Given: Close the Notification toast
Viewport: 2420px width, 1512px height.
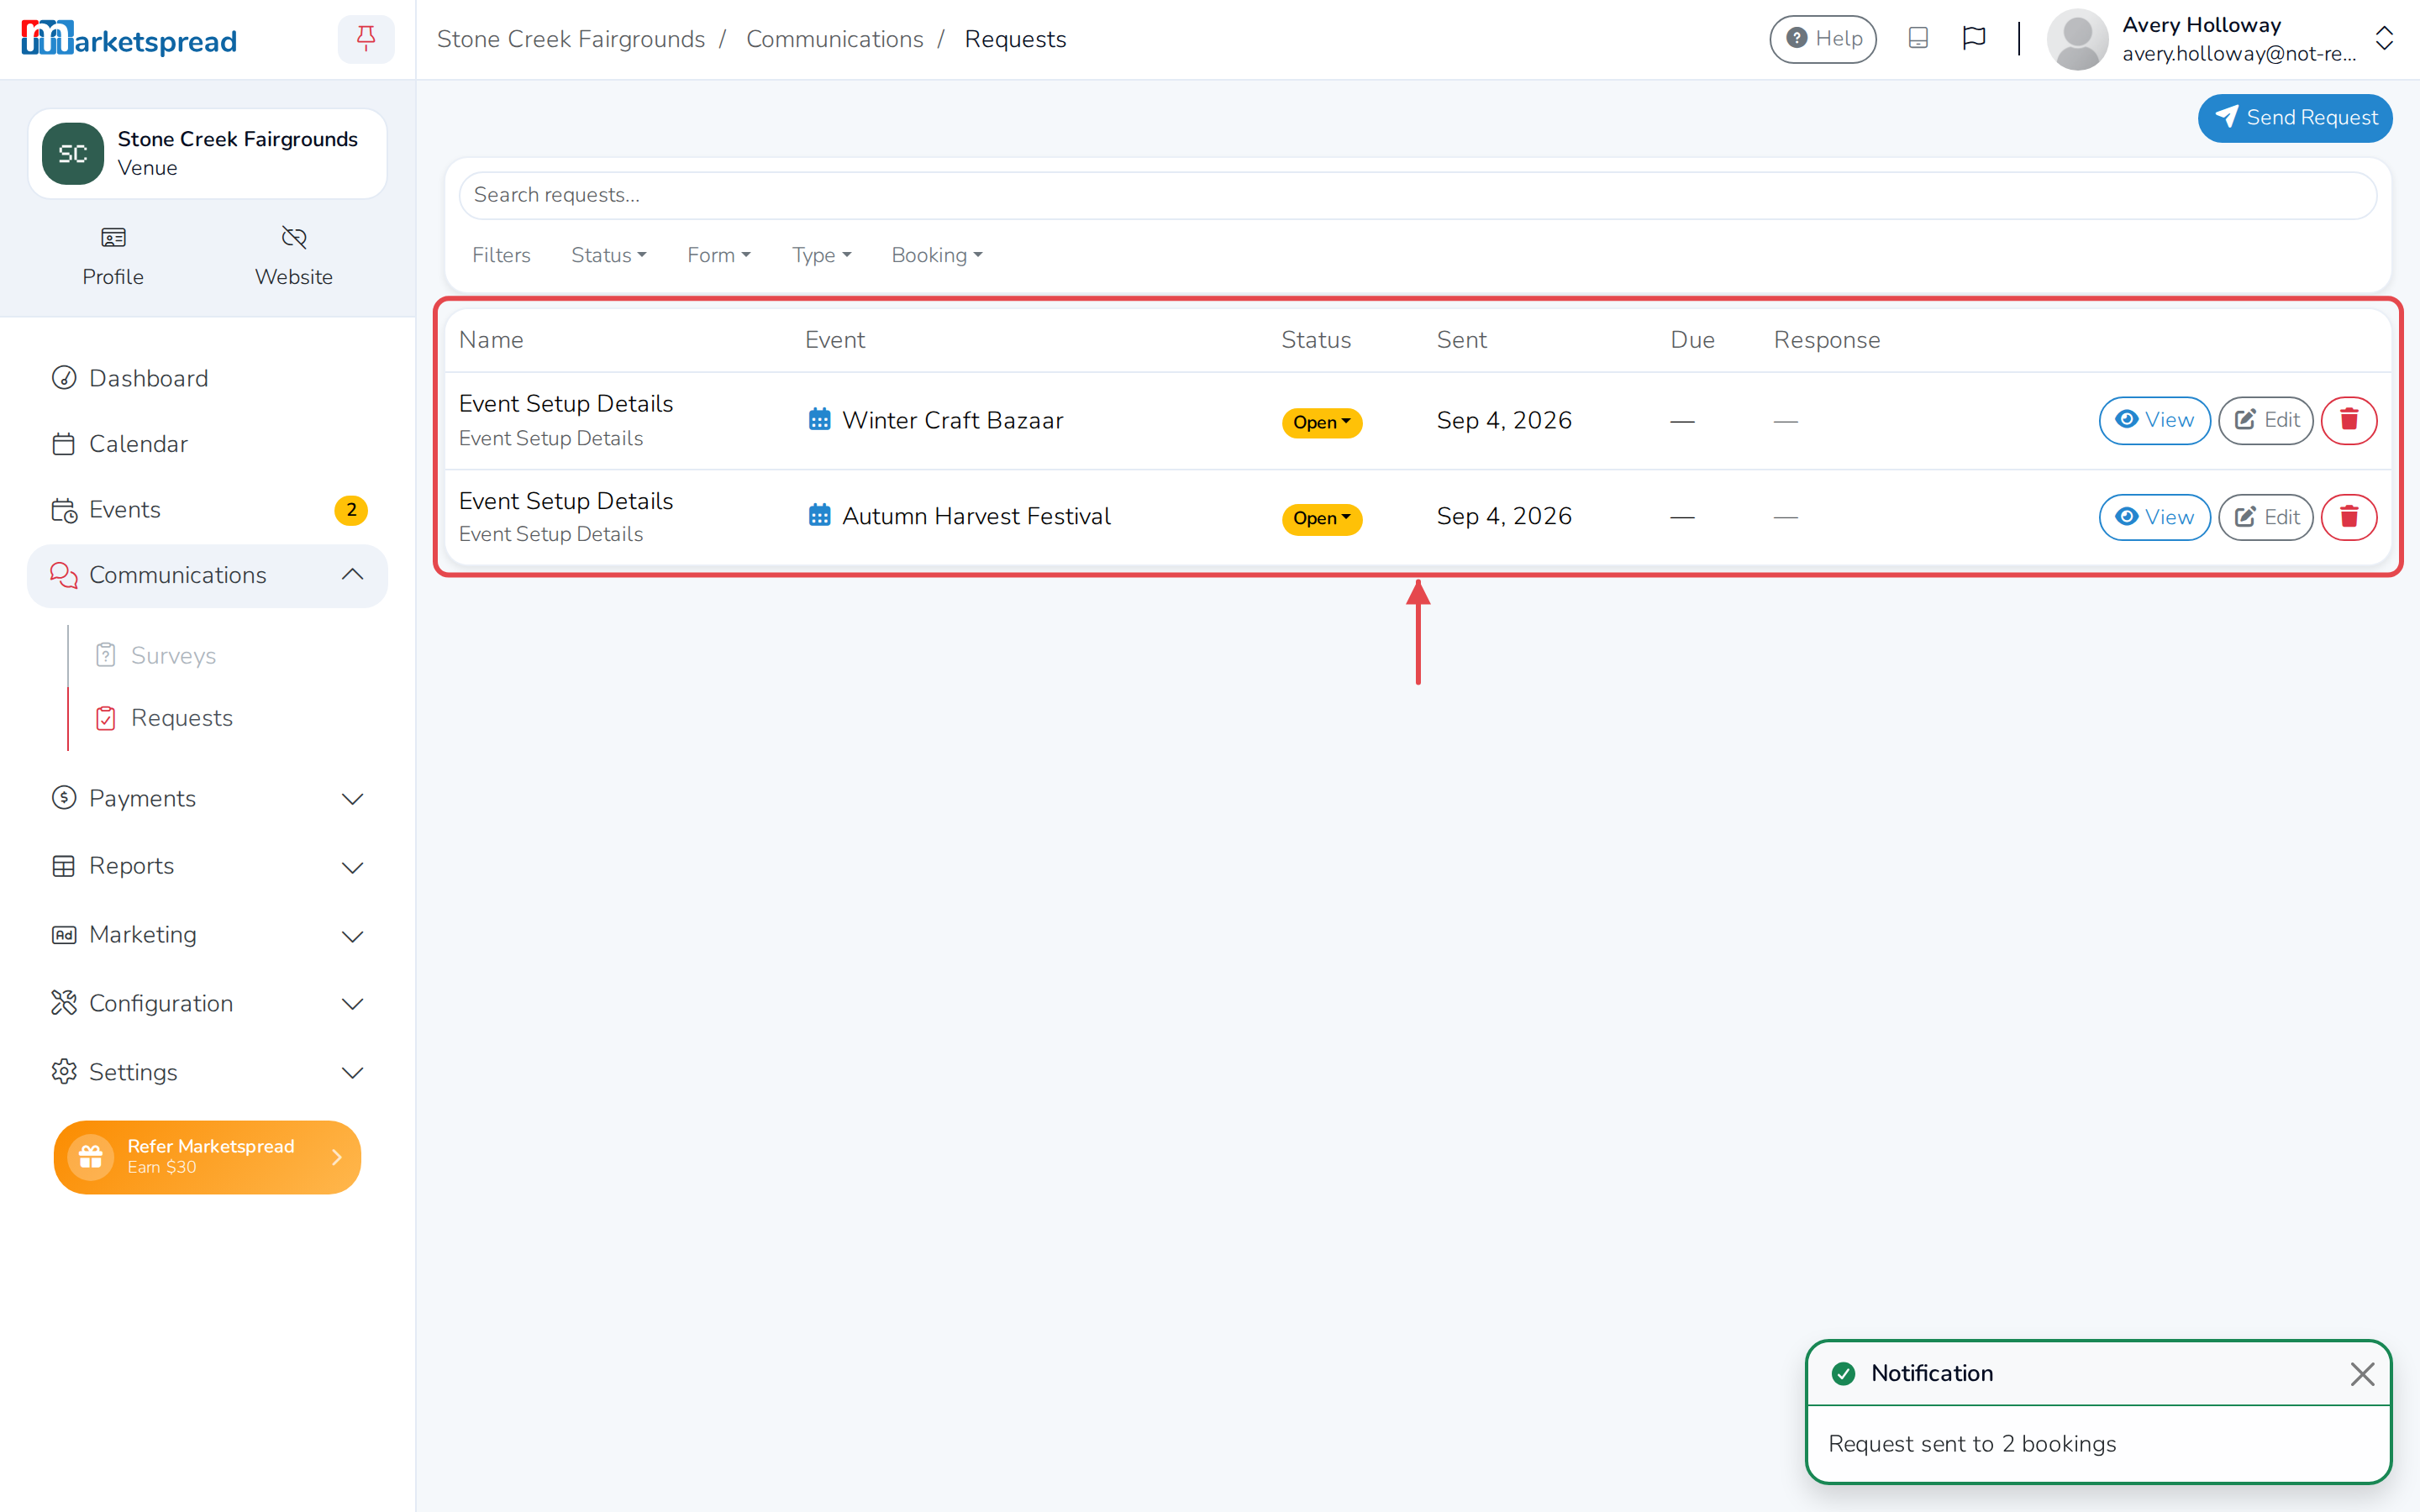Looking at the screenshot, I should pyautogui.click(x=2362, y=1374).
